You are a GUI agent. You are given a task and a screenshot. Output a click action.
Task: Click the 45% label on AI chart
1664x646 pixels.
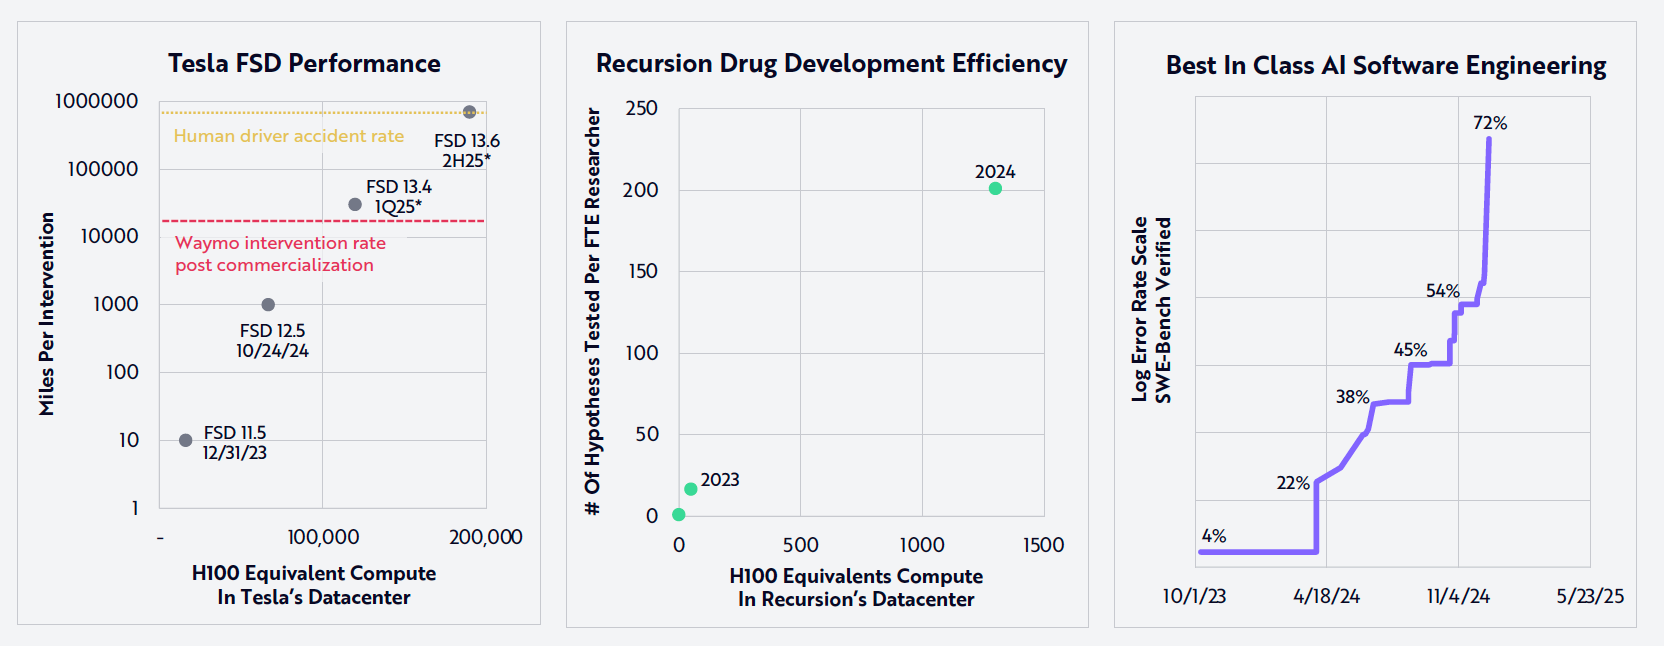pyautogui.click(x=1410, y=350)
